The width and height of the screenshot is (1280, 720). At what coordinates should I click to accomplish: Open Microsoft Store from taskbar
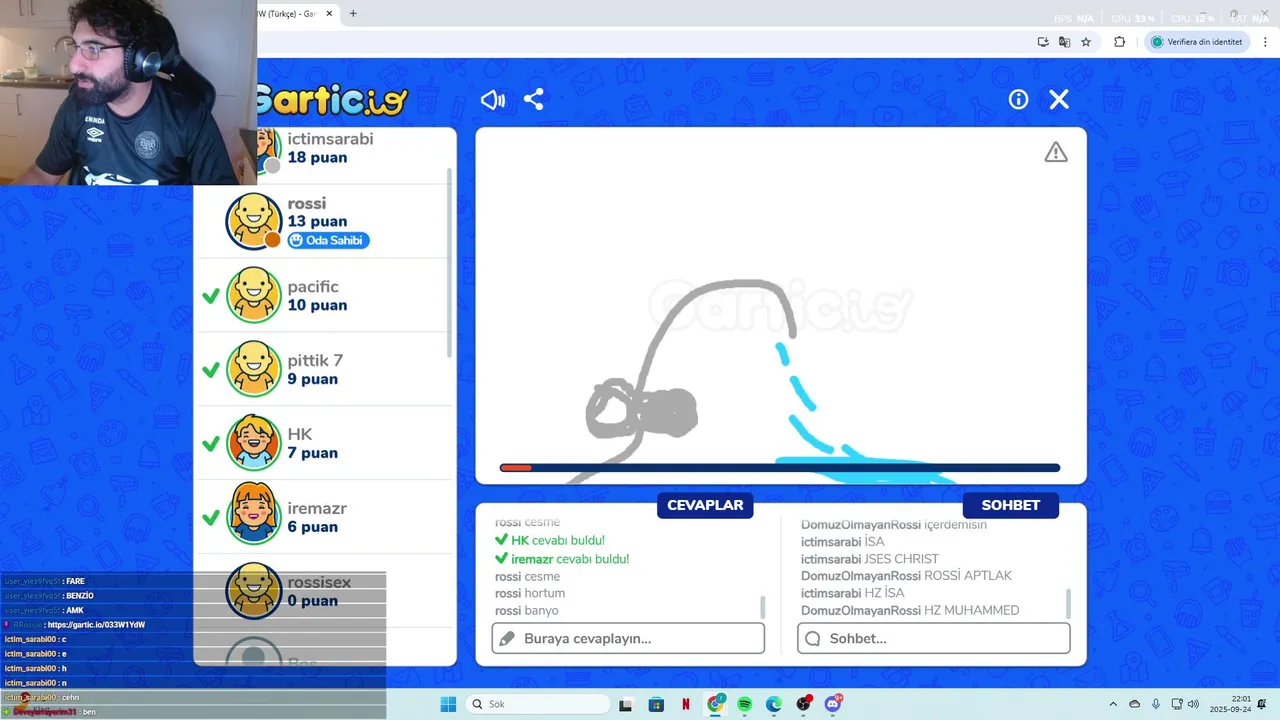pyautogui.click(x=656, y=704)
